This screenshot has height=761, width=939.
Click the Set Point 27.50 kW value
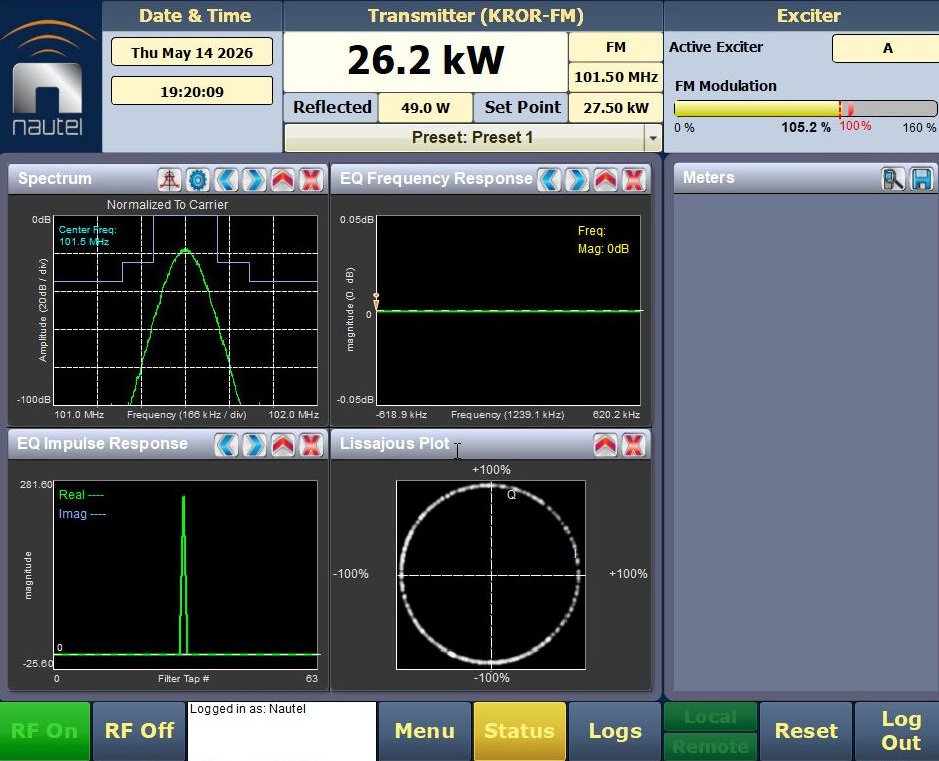click(616, 108)
